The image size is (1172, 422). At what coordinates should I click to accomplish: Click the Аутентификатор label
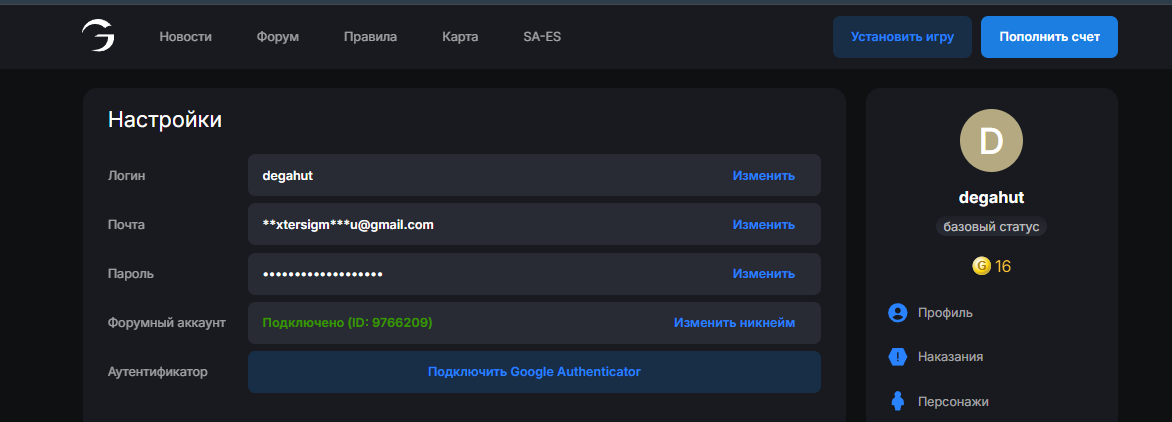tap(158, 372)
